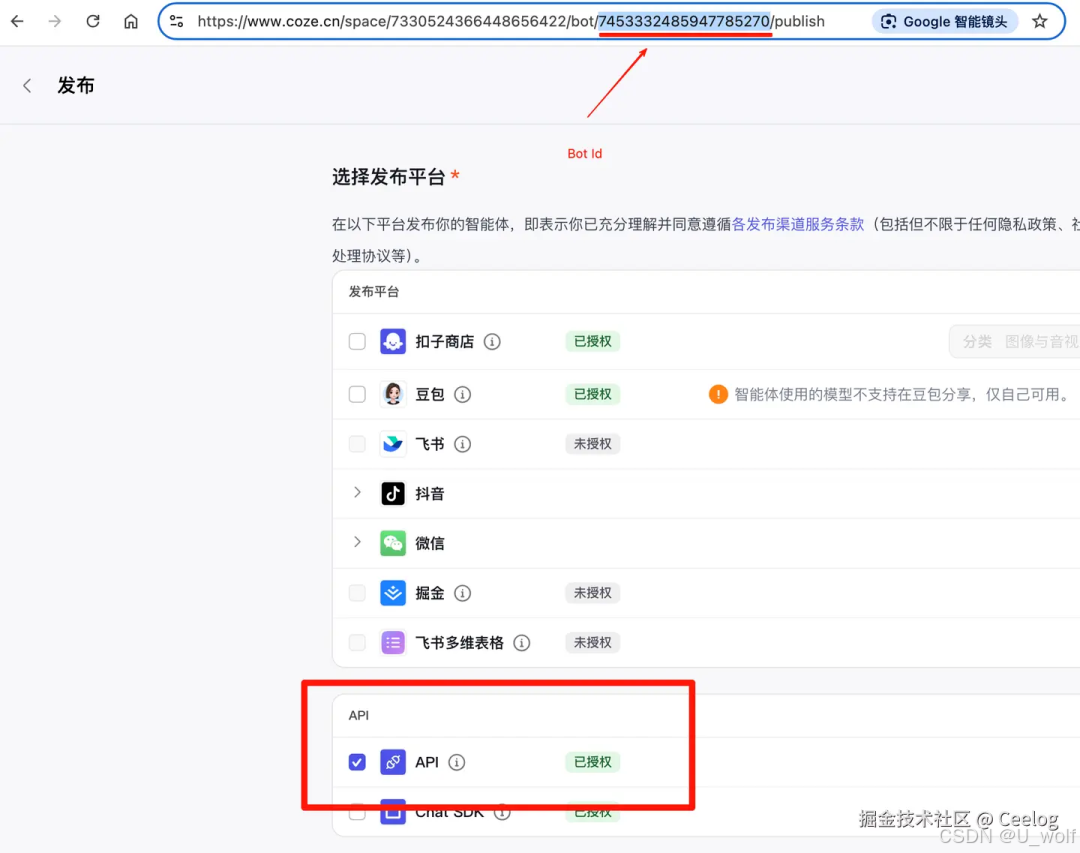Viewport: 1080px width, 853px height.
Task: Click 扣子商店 已授权 badge
Action: click(592, 341)
